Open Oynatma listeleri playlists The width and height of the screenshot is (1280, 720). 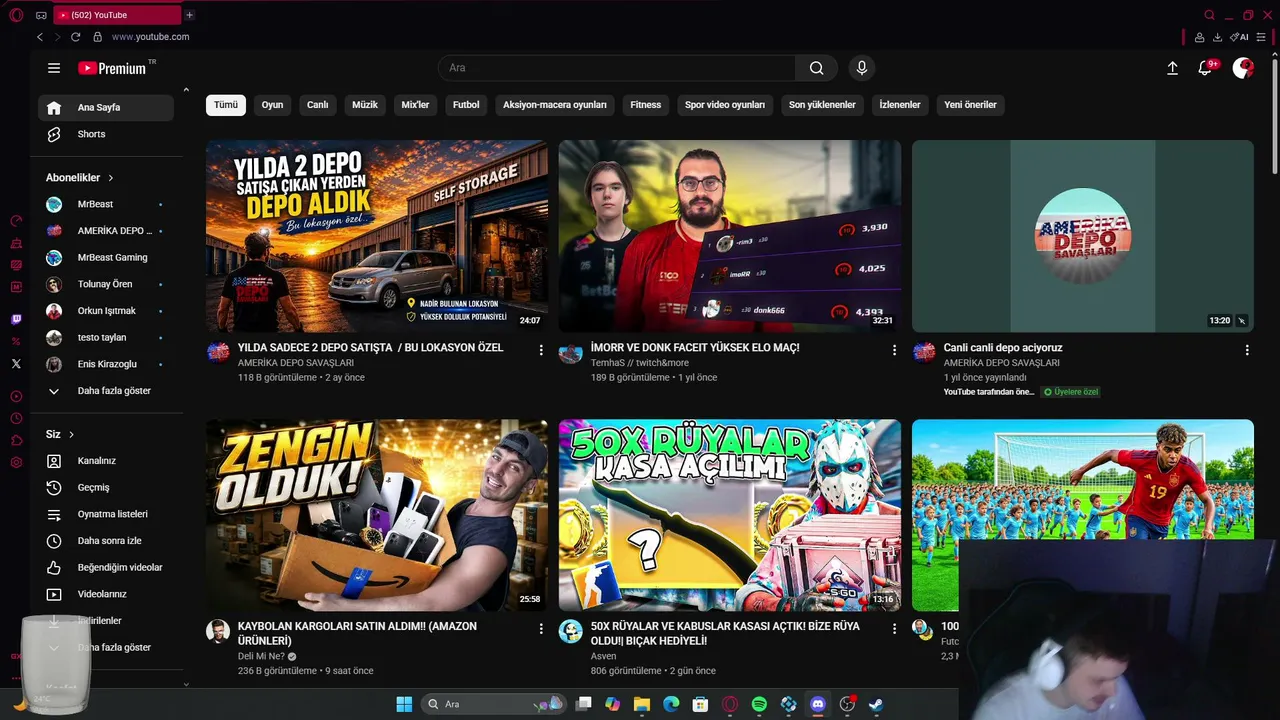(x=106, y=514)
